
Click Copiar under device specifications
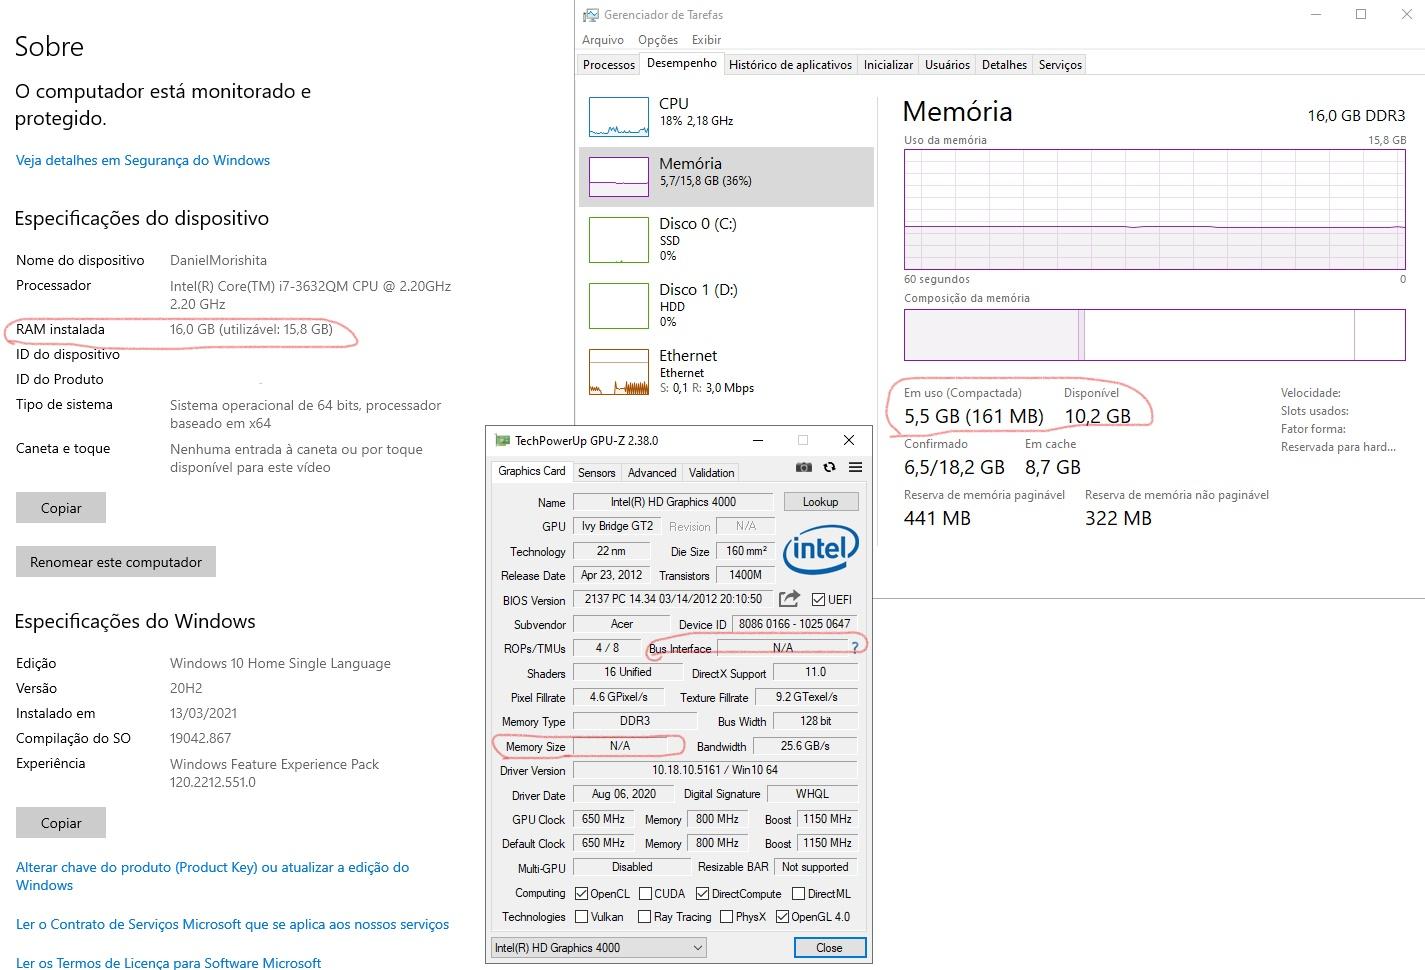pos(61,508)
